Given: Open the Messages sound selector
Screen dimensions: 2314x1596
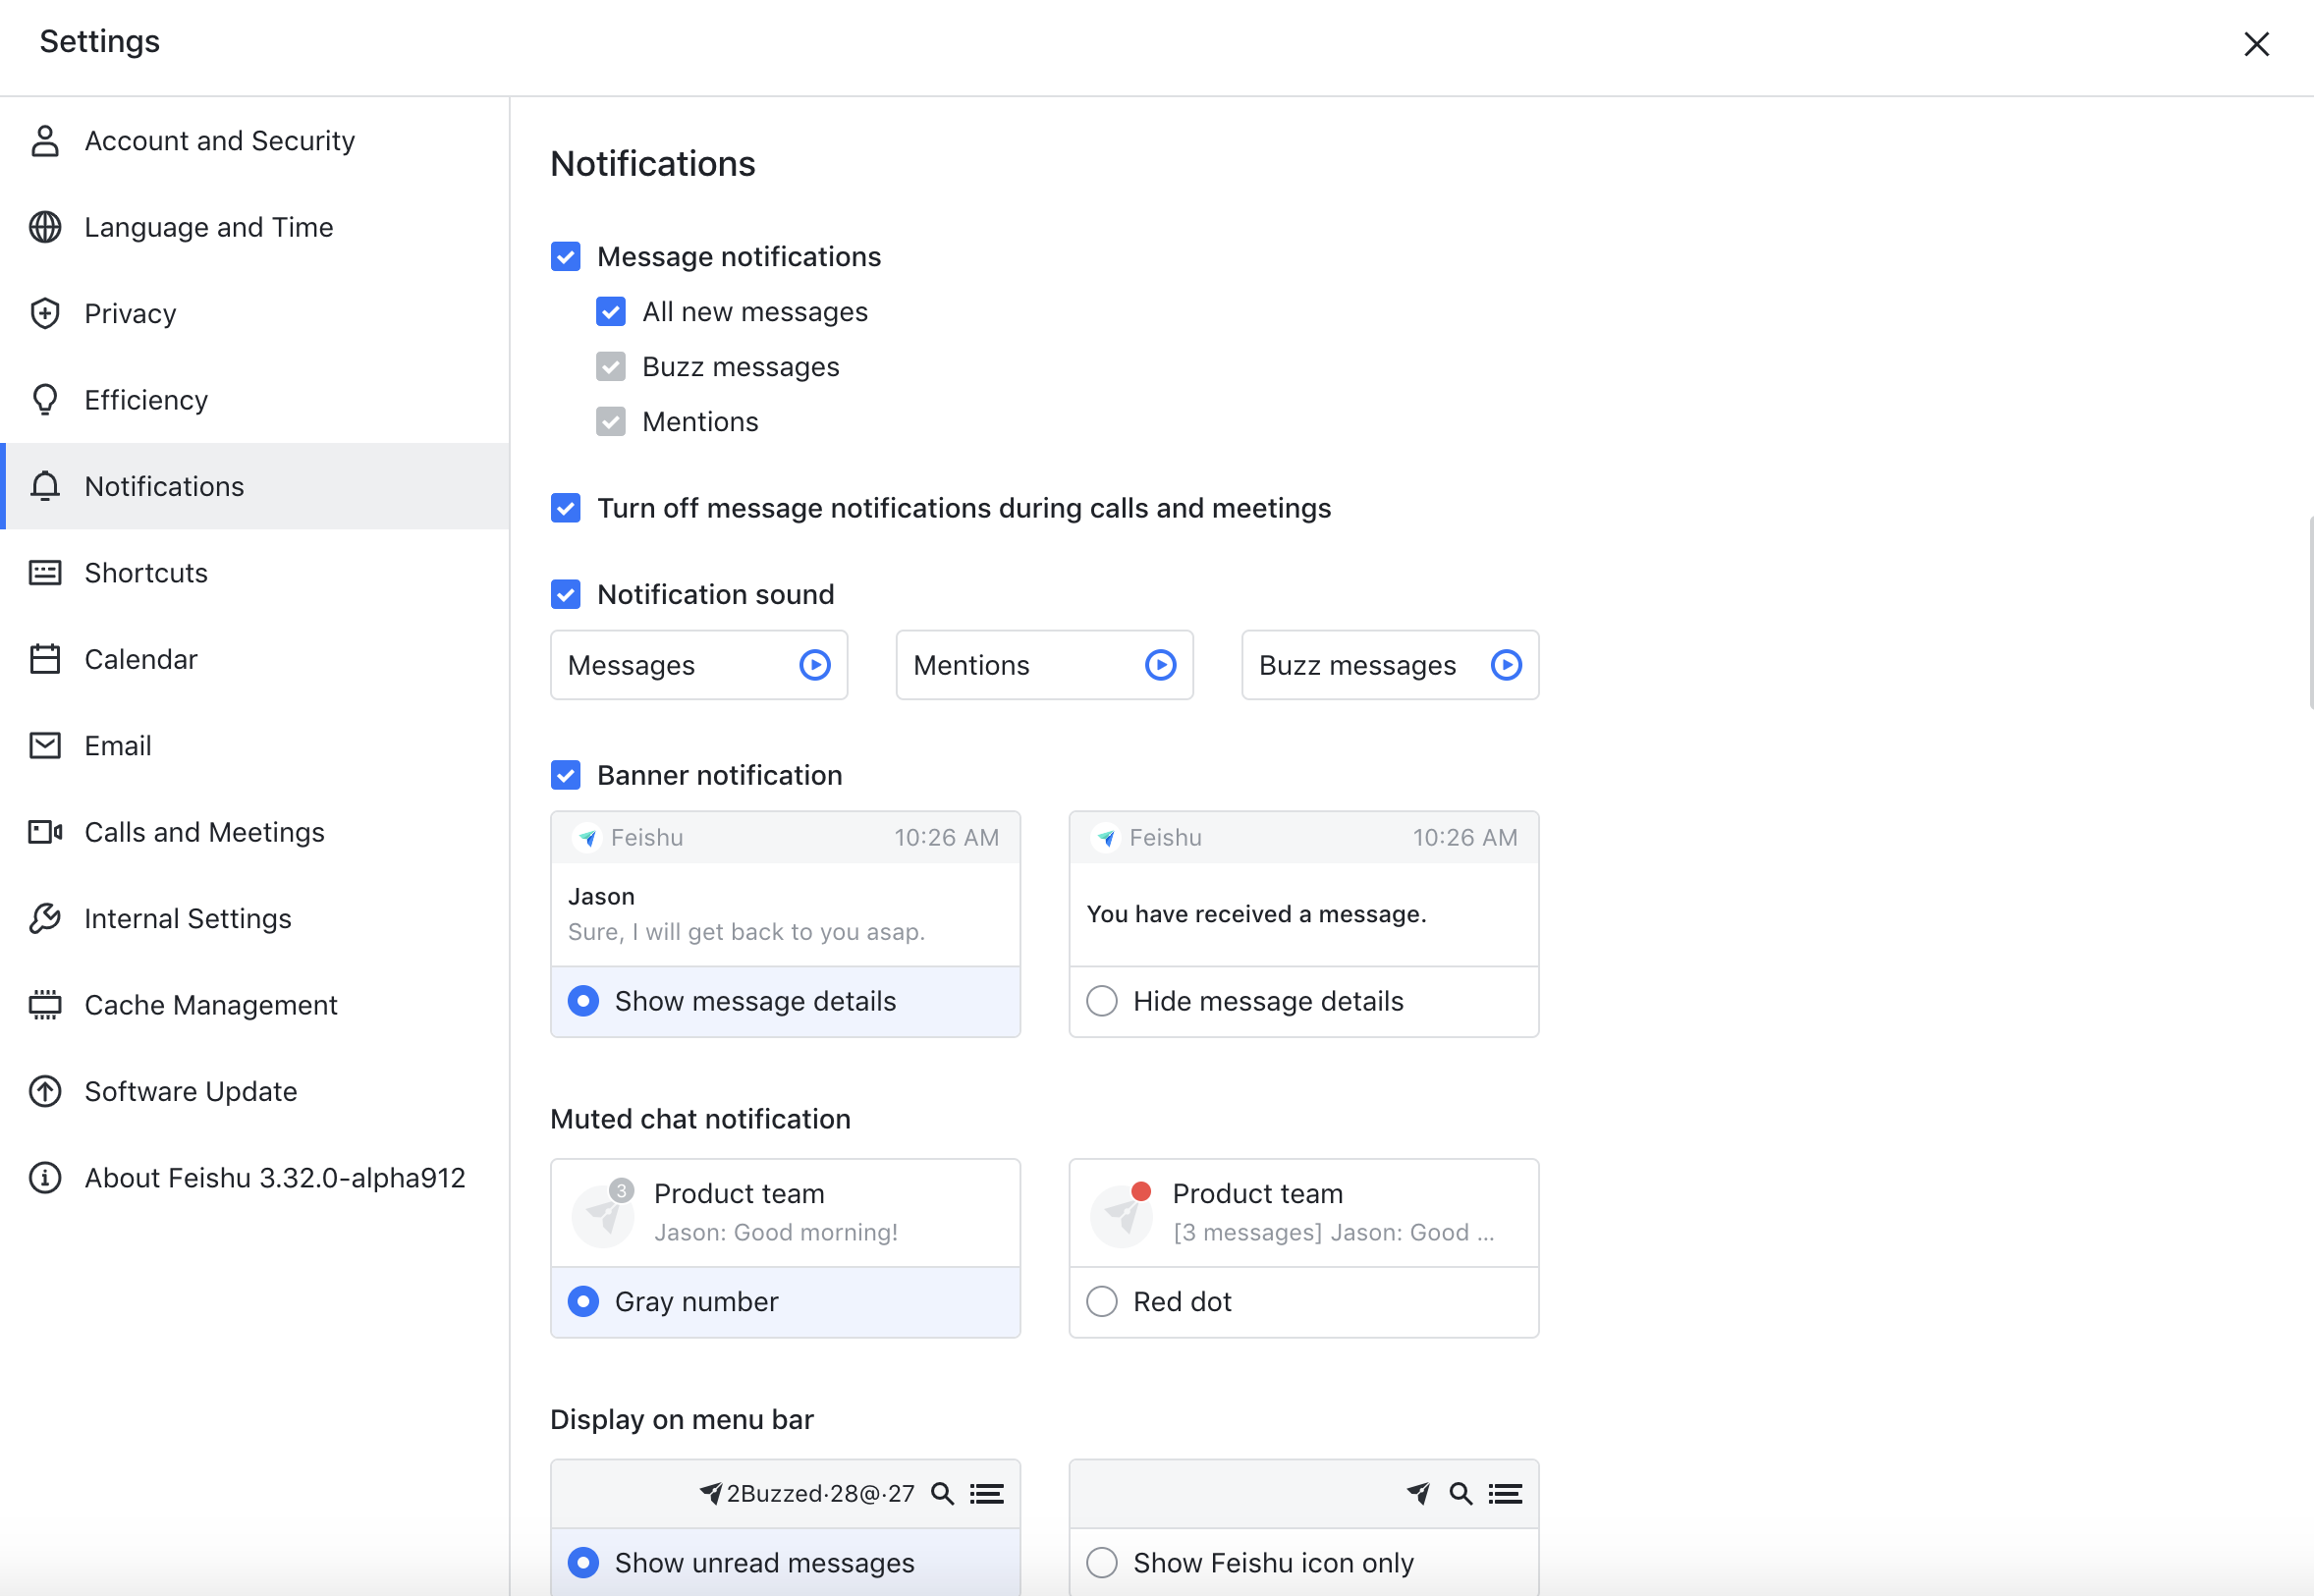Looking at the screenshot, I should click(x=699, y=665).
